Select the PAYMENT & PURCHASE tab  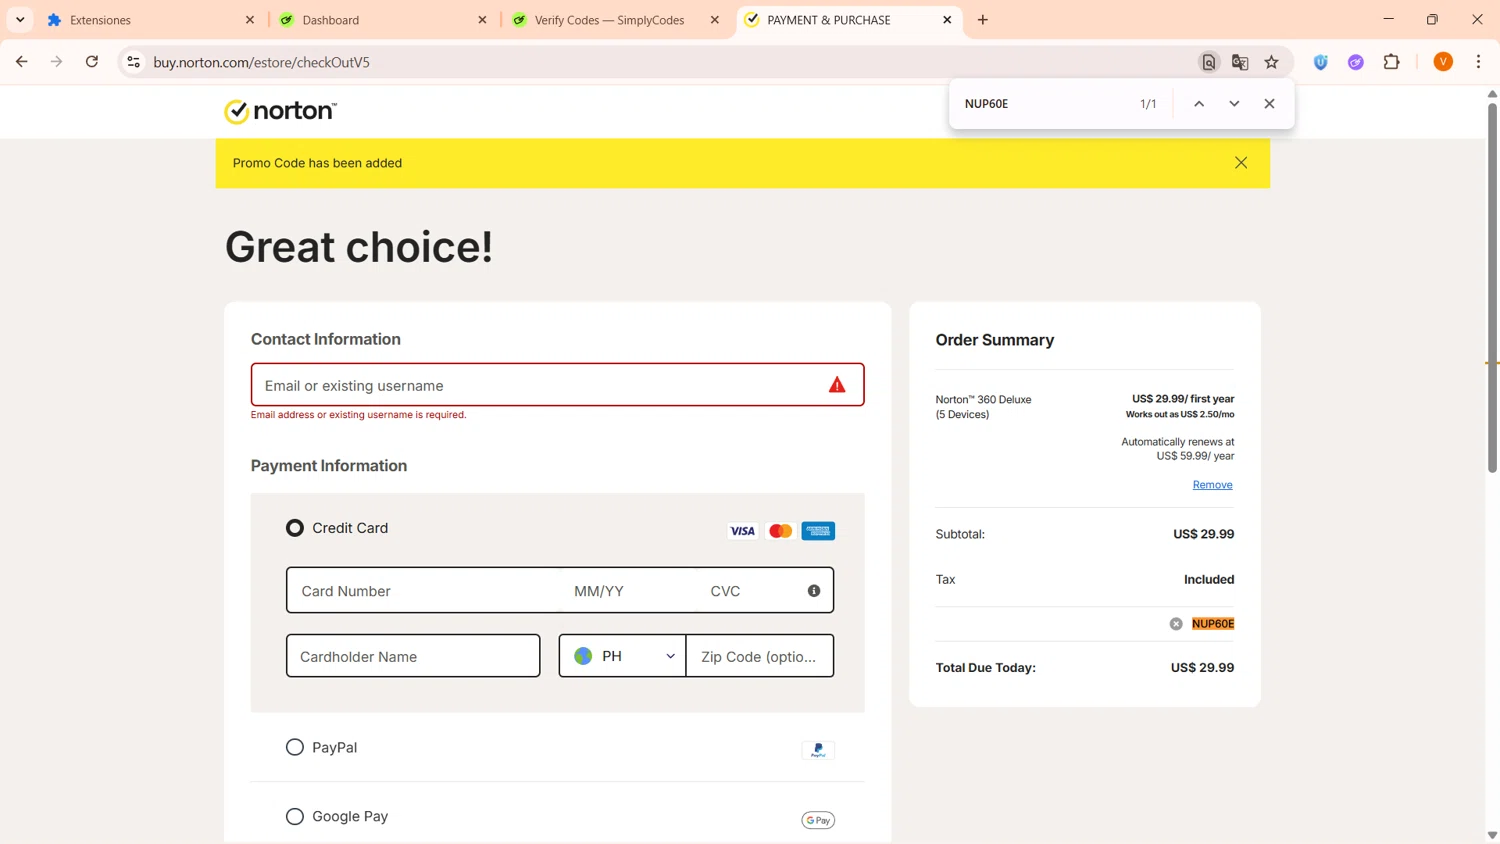point(848,20)
